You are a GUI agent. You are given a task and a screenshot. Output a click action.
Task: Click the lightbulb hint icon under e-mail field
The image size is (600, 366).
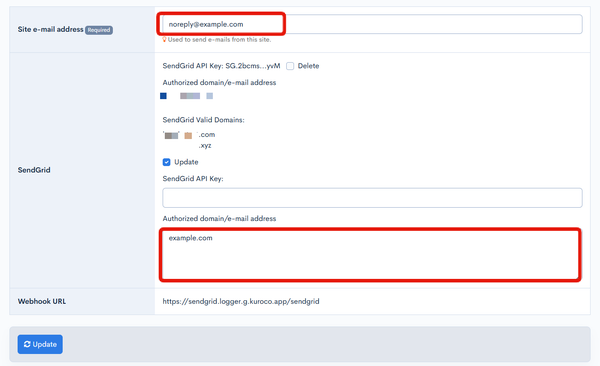[165, 39]
